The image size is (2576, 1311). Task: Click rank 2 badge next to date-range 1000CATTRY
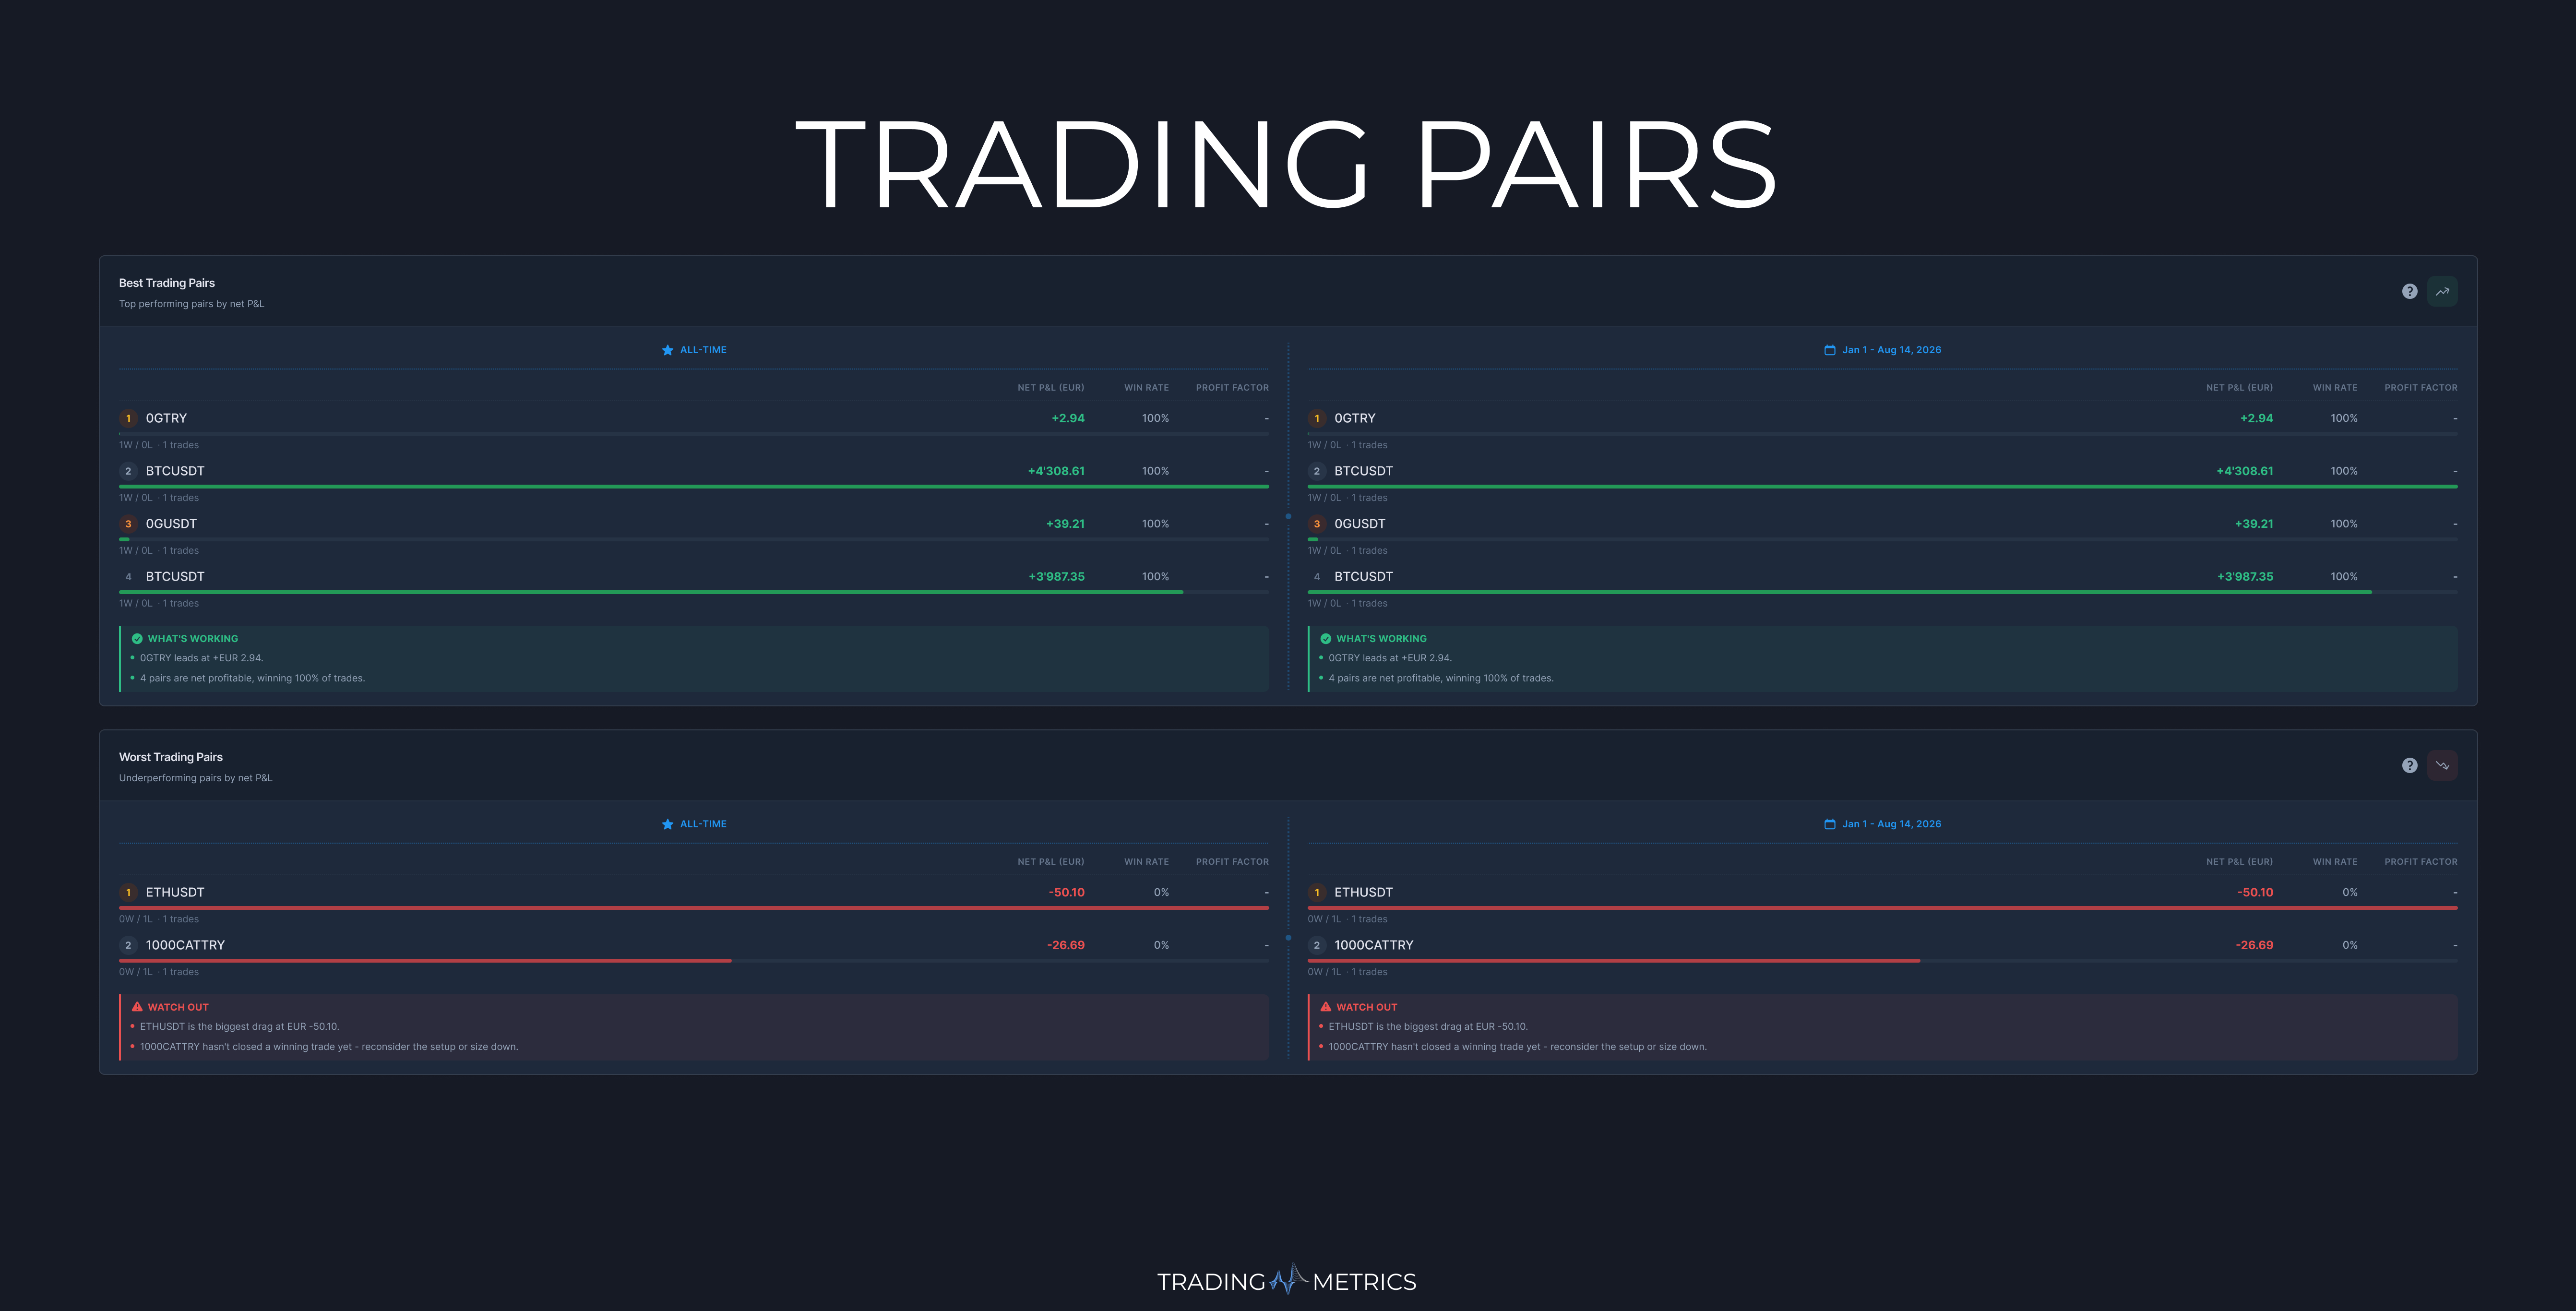(x=1316, y=945)
